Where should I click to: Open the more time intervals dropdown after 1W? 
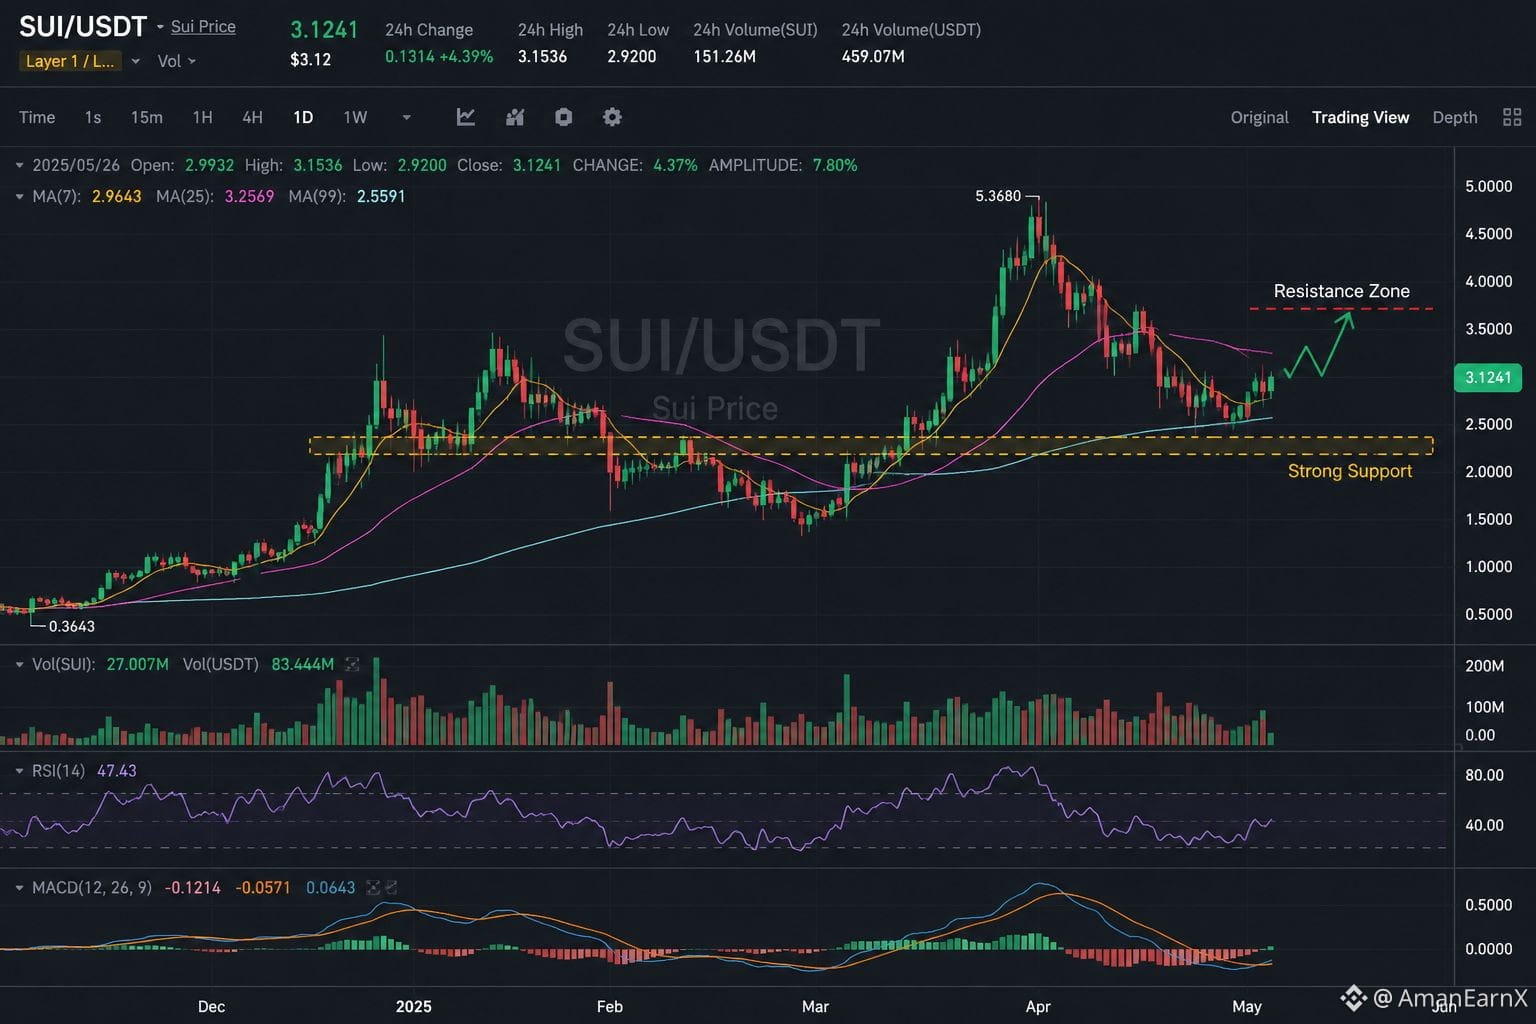pyautogui.click(x=406, y=117)
